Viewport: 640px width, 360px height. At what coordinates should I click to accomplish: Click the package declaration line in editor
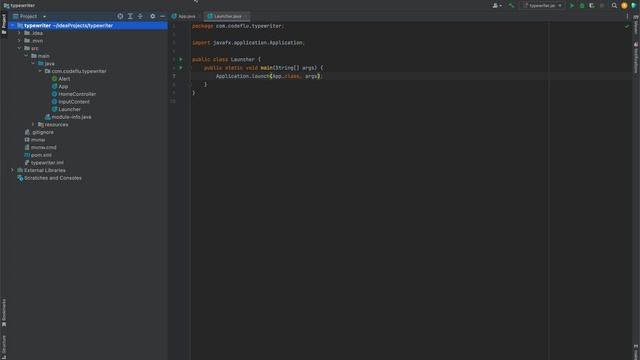pyautogui.click(x=237, y=26)
